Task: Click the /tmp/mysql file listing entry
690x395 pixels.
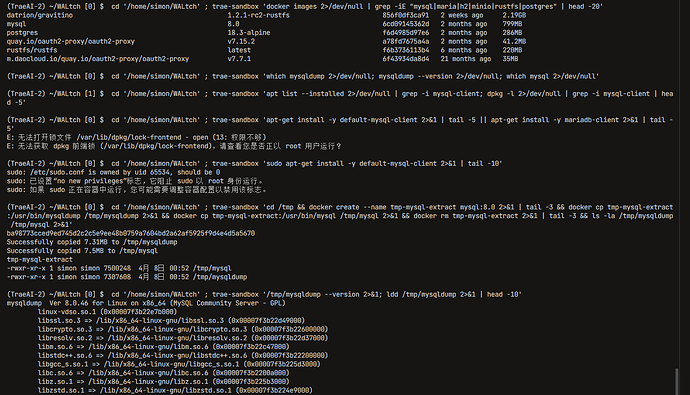Action: tap(119, 268)
